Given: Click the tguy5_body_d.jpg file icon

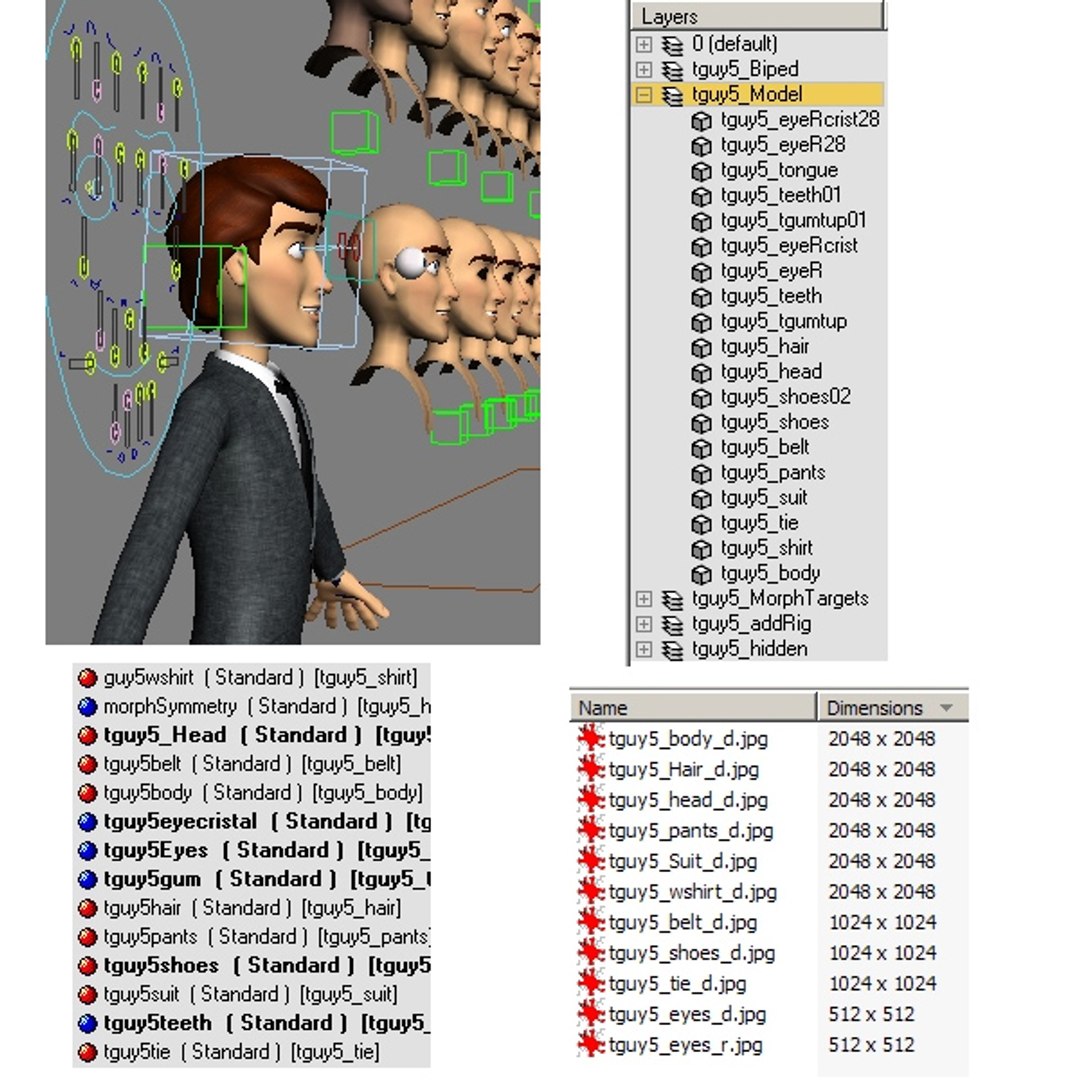Looking at the screenshot, I should (591, 738).
